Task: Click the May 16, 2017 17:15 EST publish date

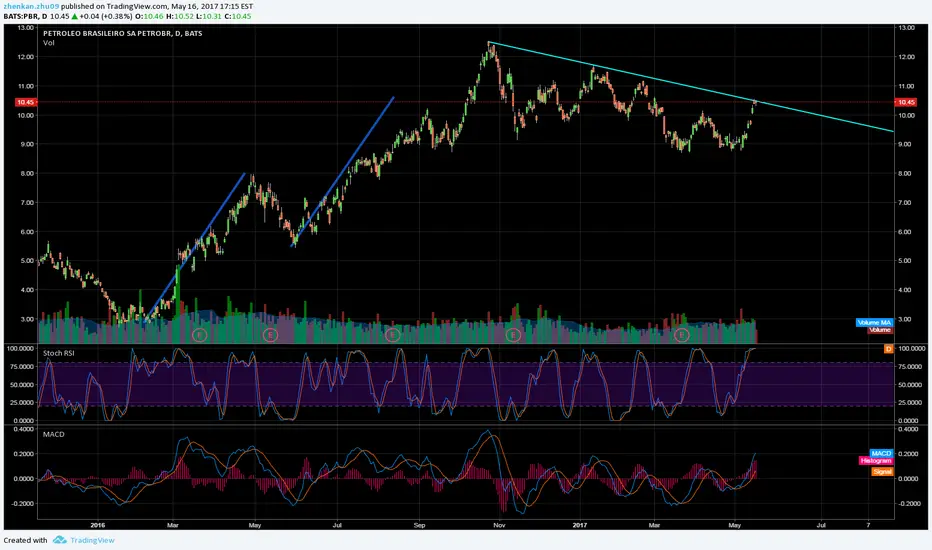Action: click(x=212, y=7)
